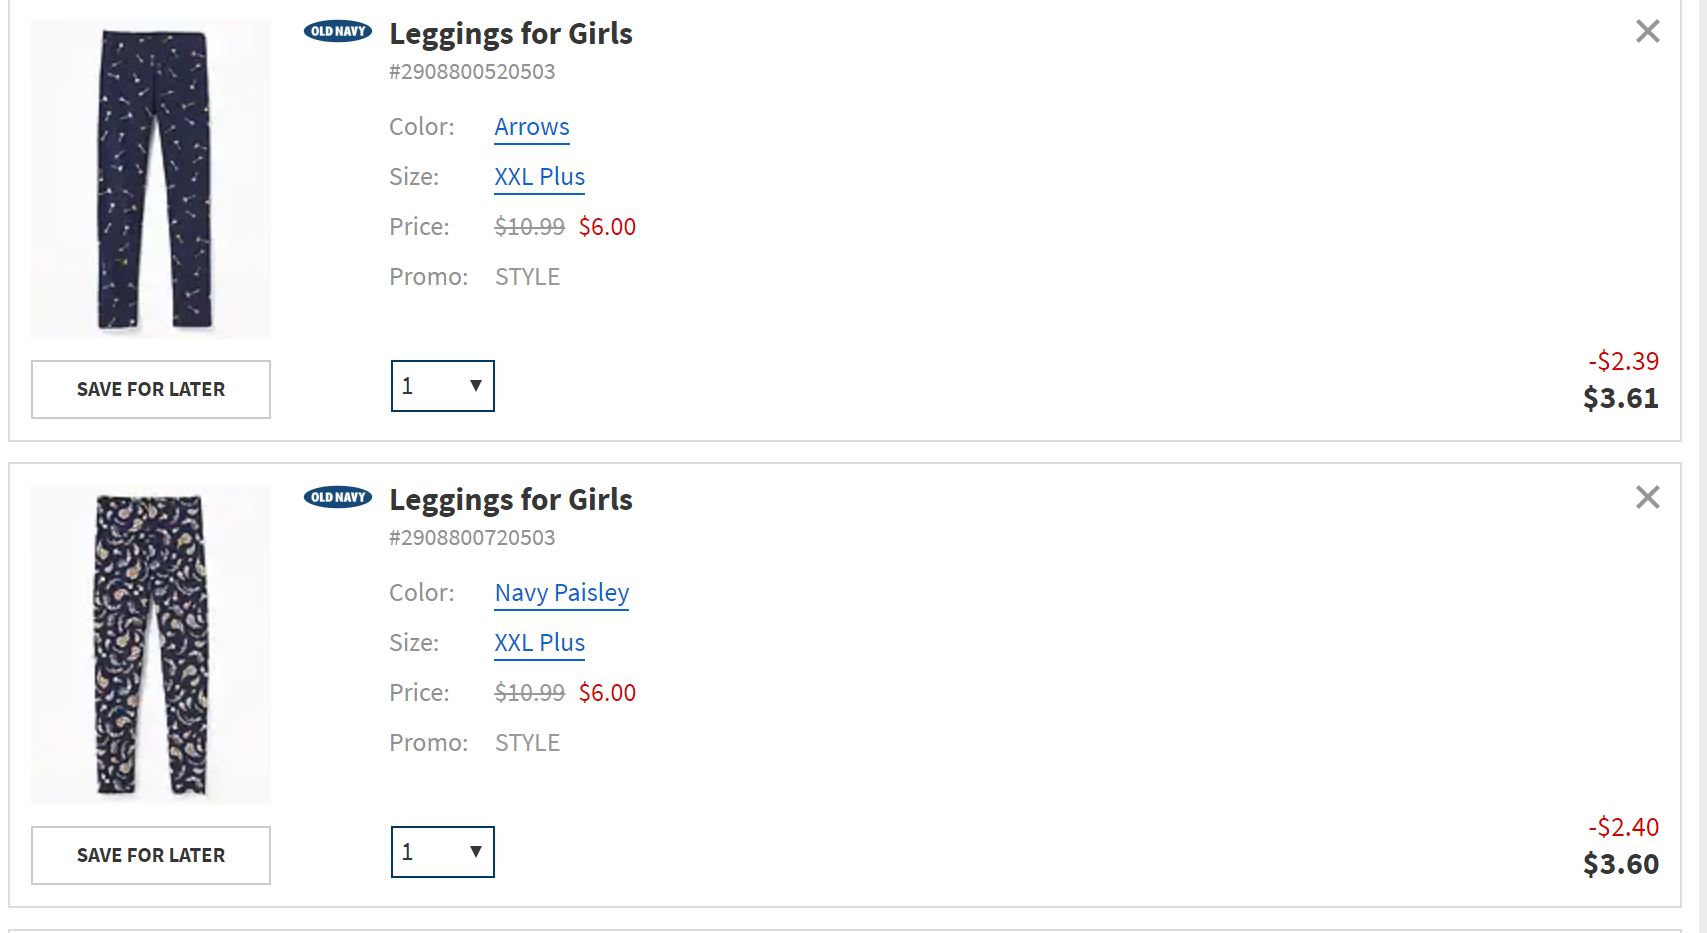Save the Navy Paisley leggings for later
This screenshot has width=1707, height=933.
pos(151,855)
